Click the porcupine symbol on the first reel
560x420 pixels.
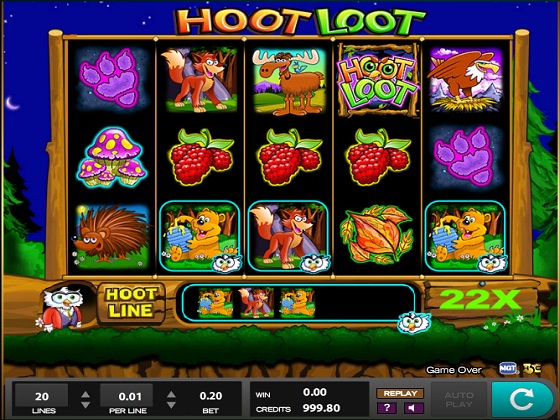click(111, 236)
